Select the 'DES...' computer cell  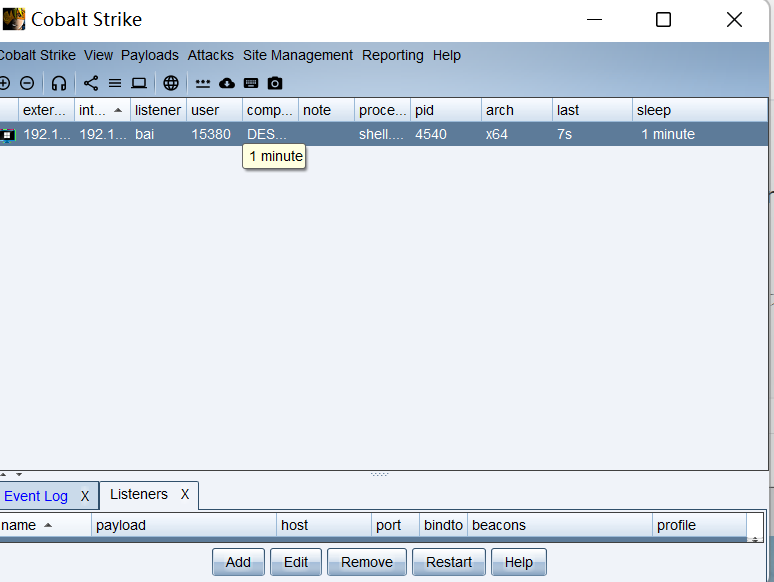pyautogui.click(x=270, y=134)
